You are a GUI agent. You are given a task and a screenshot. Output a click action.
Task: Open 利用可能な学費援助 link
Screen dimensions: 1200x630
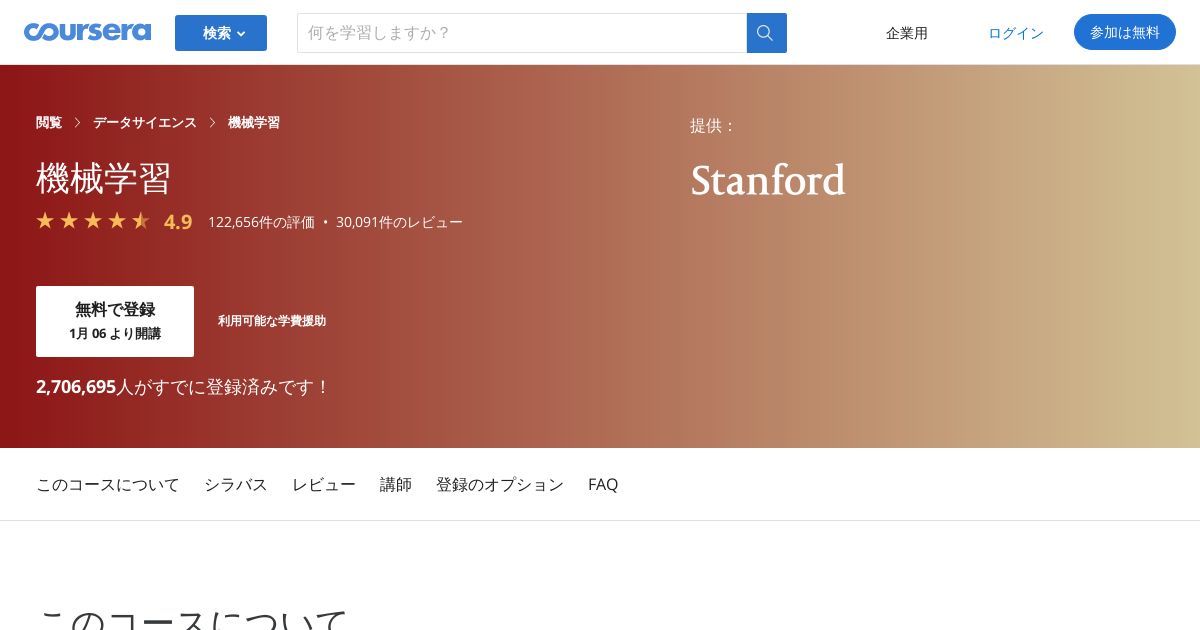pos(272,321)
